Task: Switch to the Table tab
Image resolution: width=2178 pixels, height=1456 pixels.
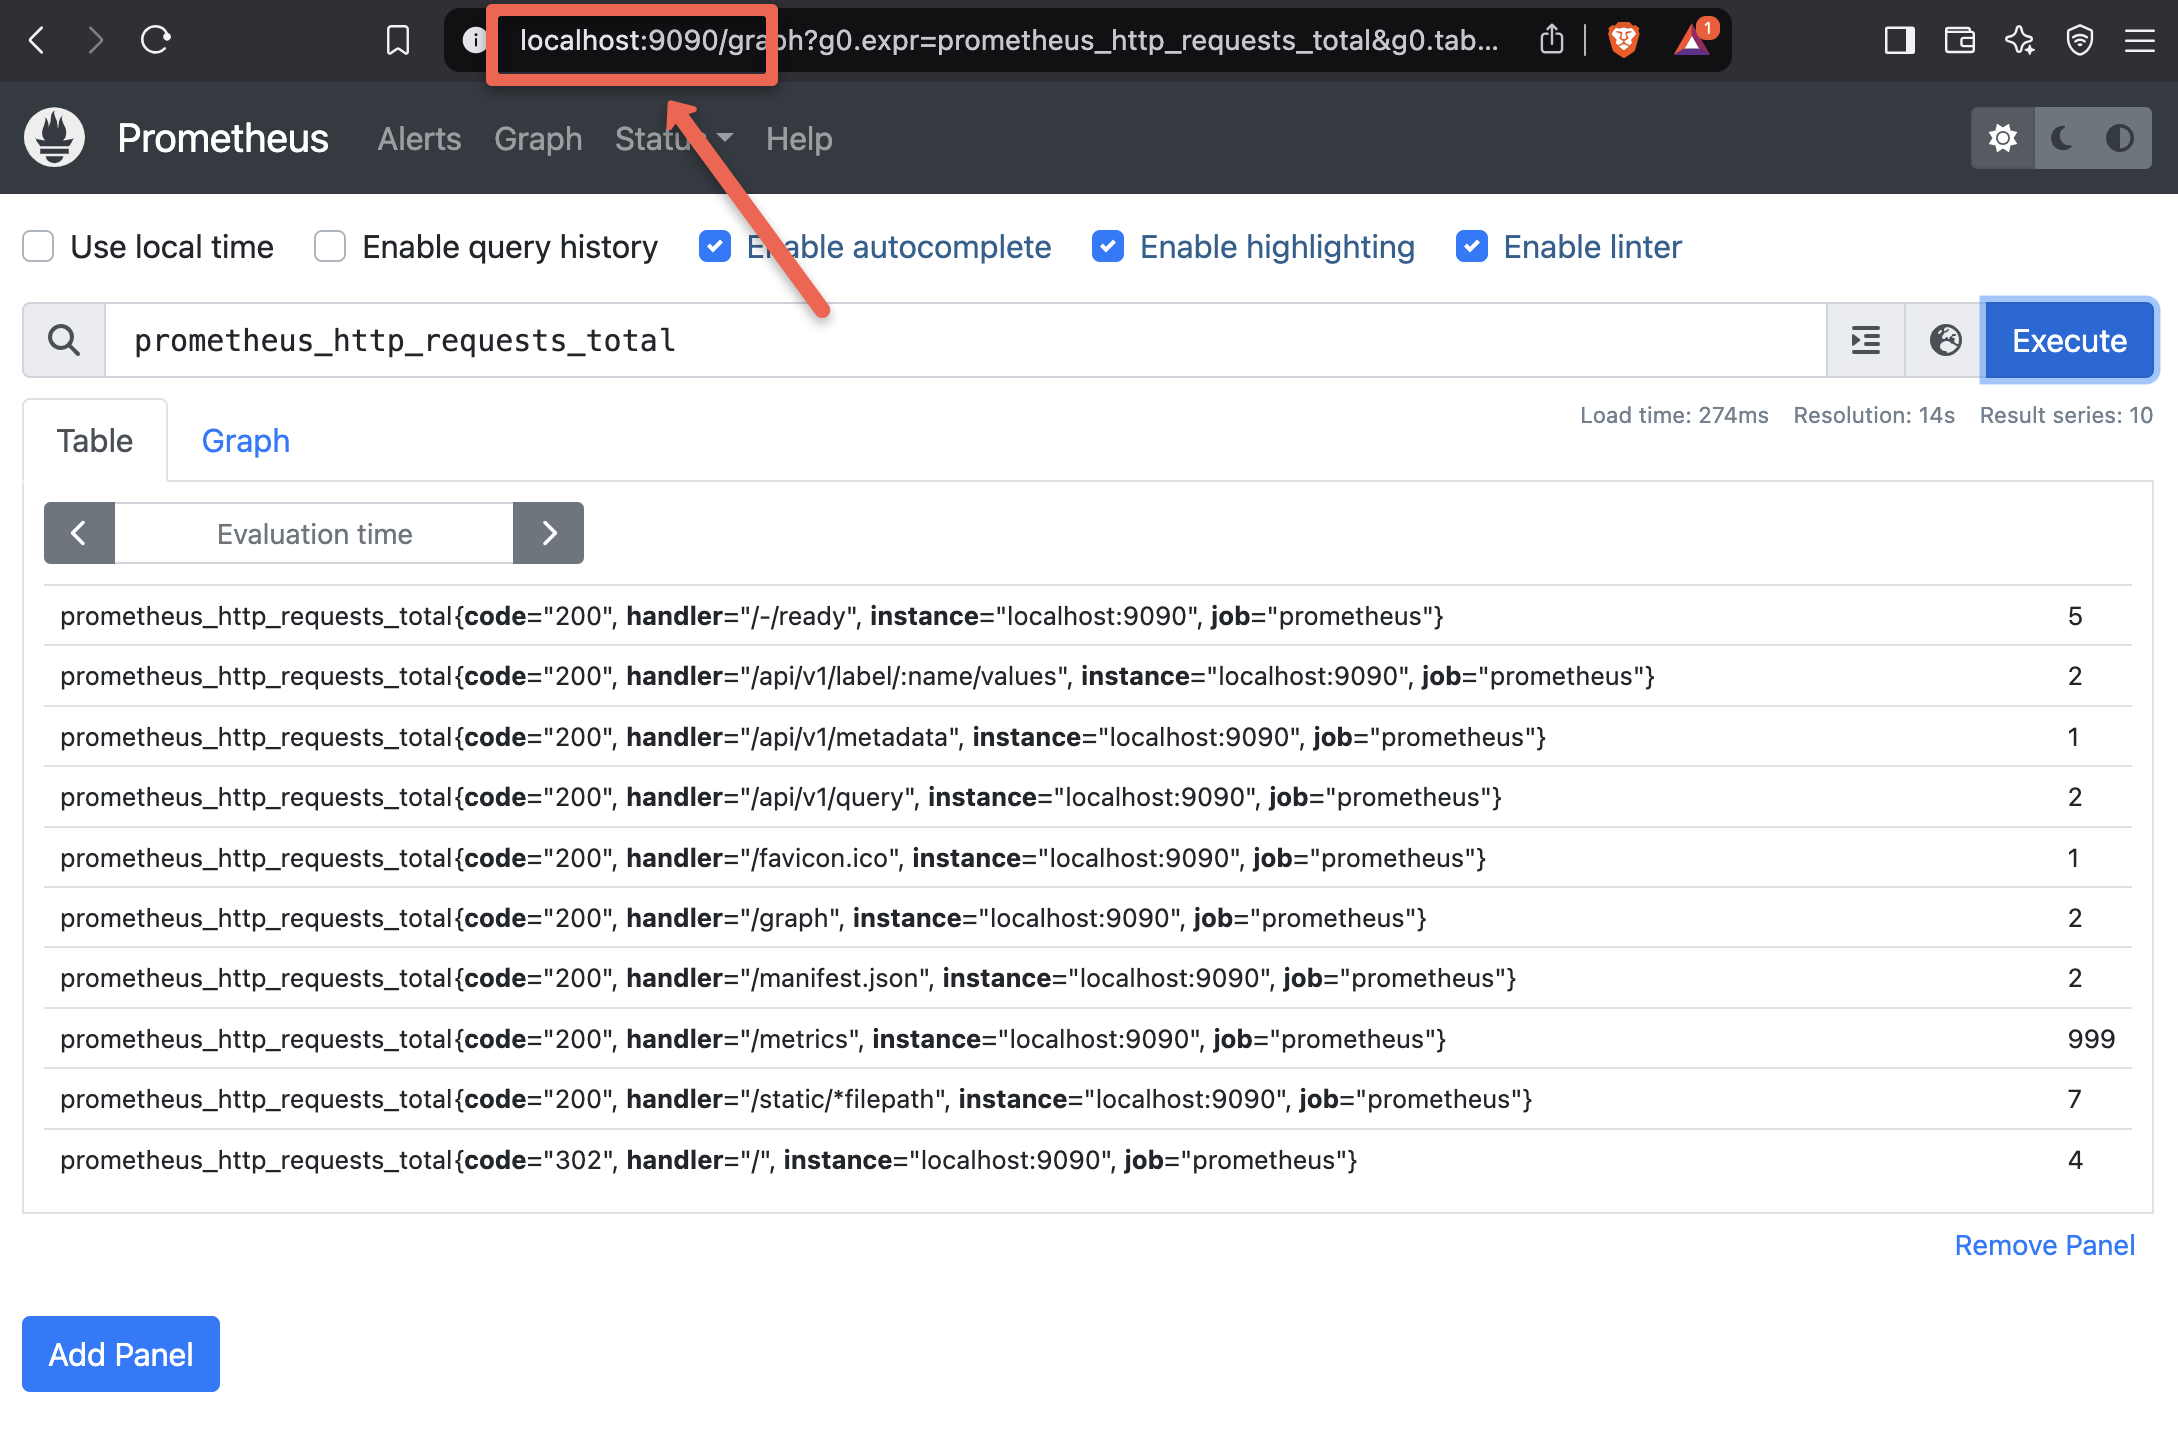Action: pyautogui.click(x=94, y=439)
